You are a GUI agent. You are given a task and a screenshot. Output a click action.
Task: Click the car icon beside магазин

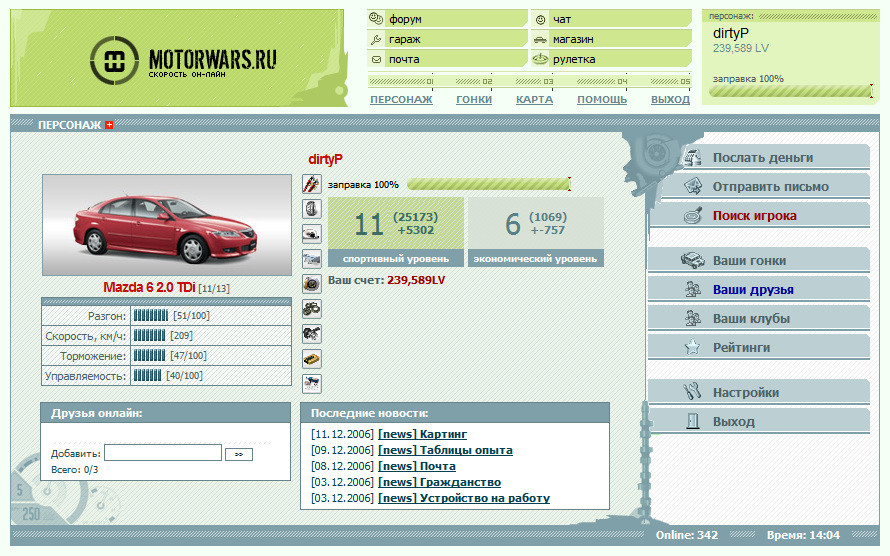[541, 39]
